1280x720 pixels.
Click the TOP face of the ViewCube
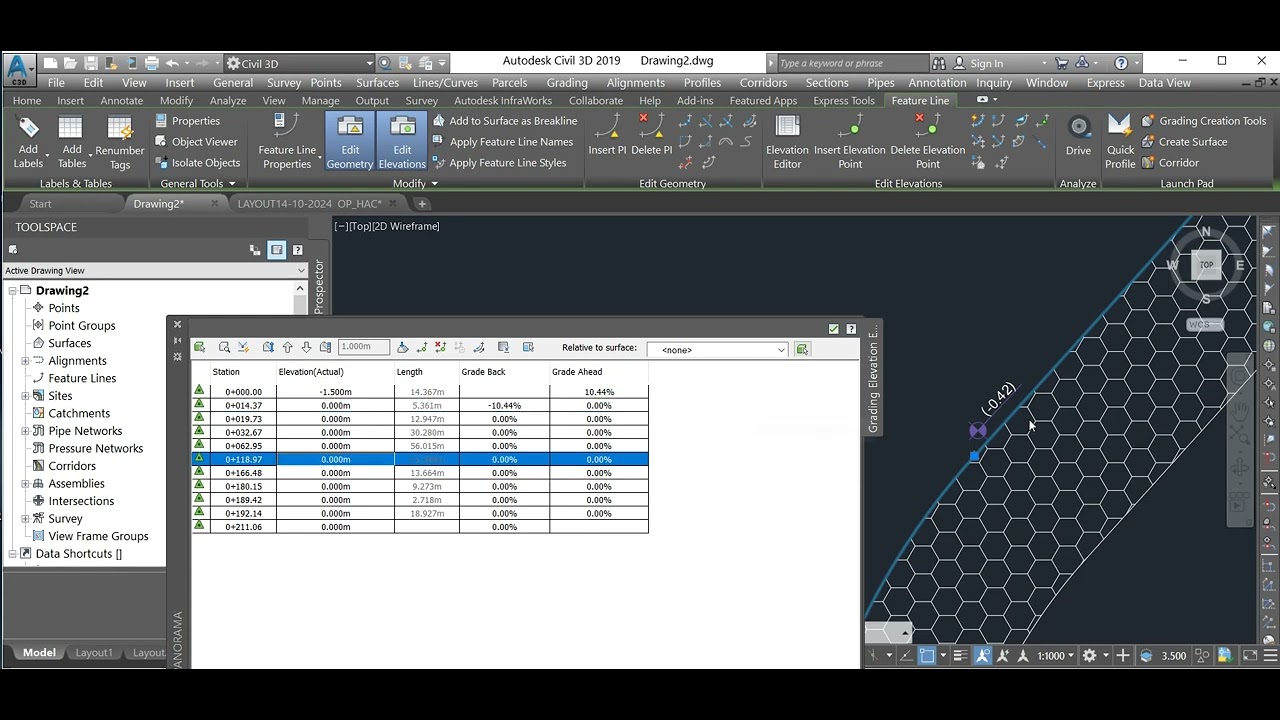point(1206,265)
